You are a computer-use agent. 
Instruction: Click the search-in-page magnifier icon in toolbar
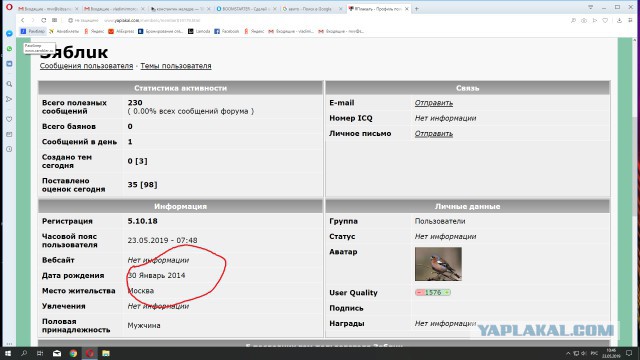click(573, 20)
